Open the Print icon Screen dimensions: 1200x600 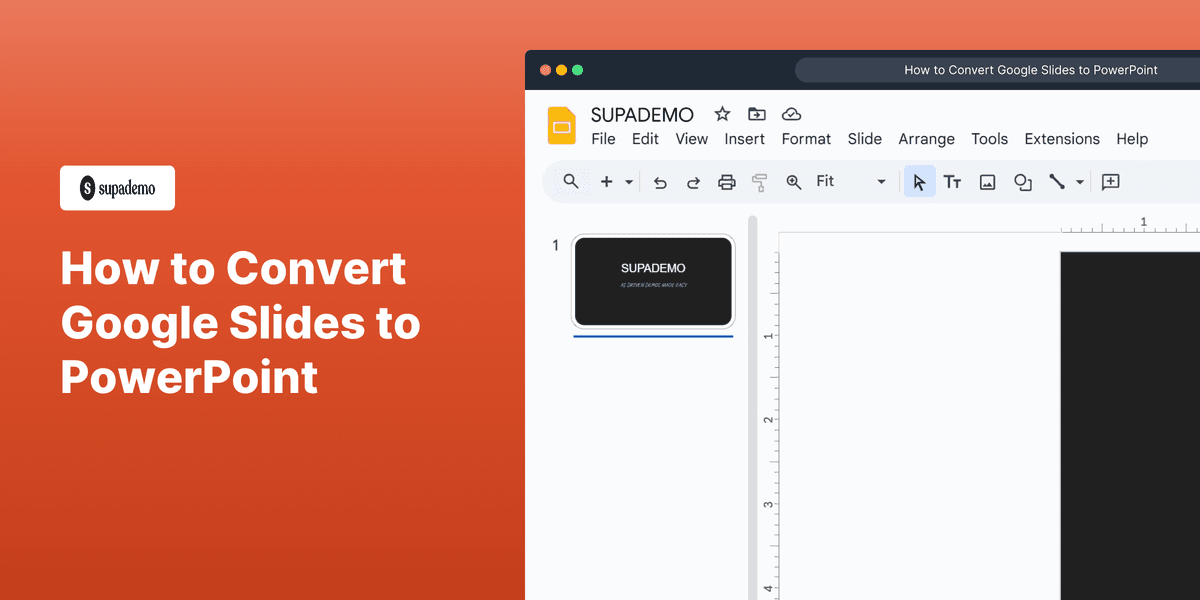[727, 182]
